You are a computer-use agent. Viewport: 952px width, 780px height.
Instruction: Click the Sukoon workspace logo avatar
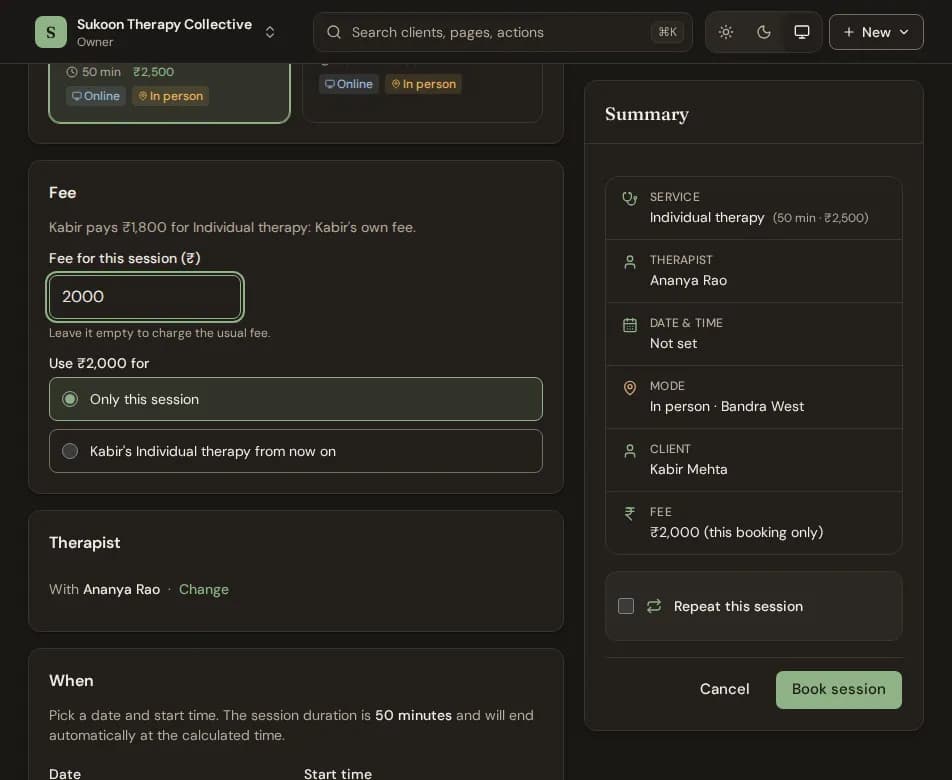tap(51, 32)
